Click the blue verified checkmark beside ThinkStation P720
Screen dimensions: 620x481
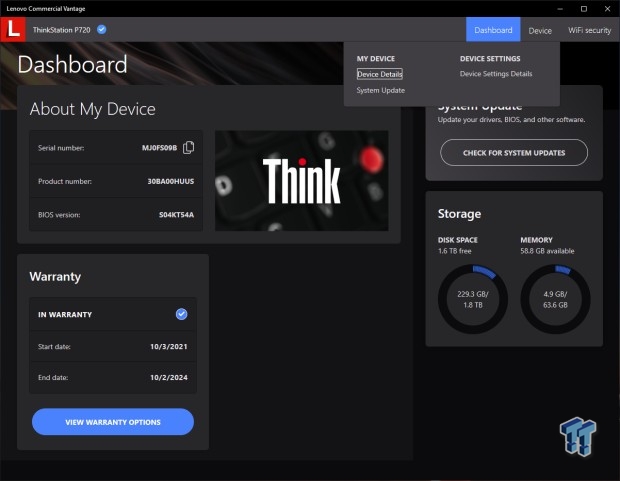click(102, 29)
